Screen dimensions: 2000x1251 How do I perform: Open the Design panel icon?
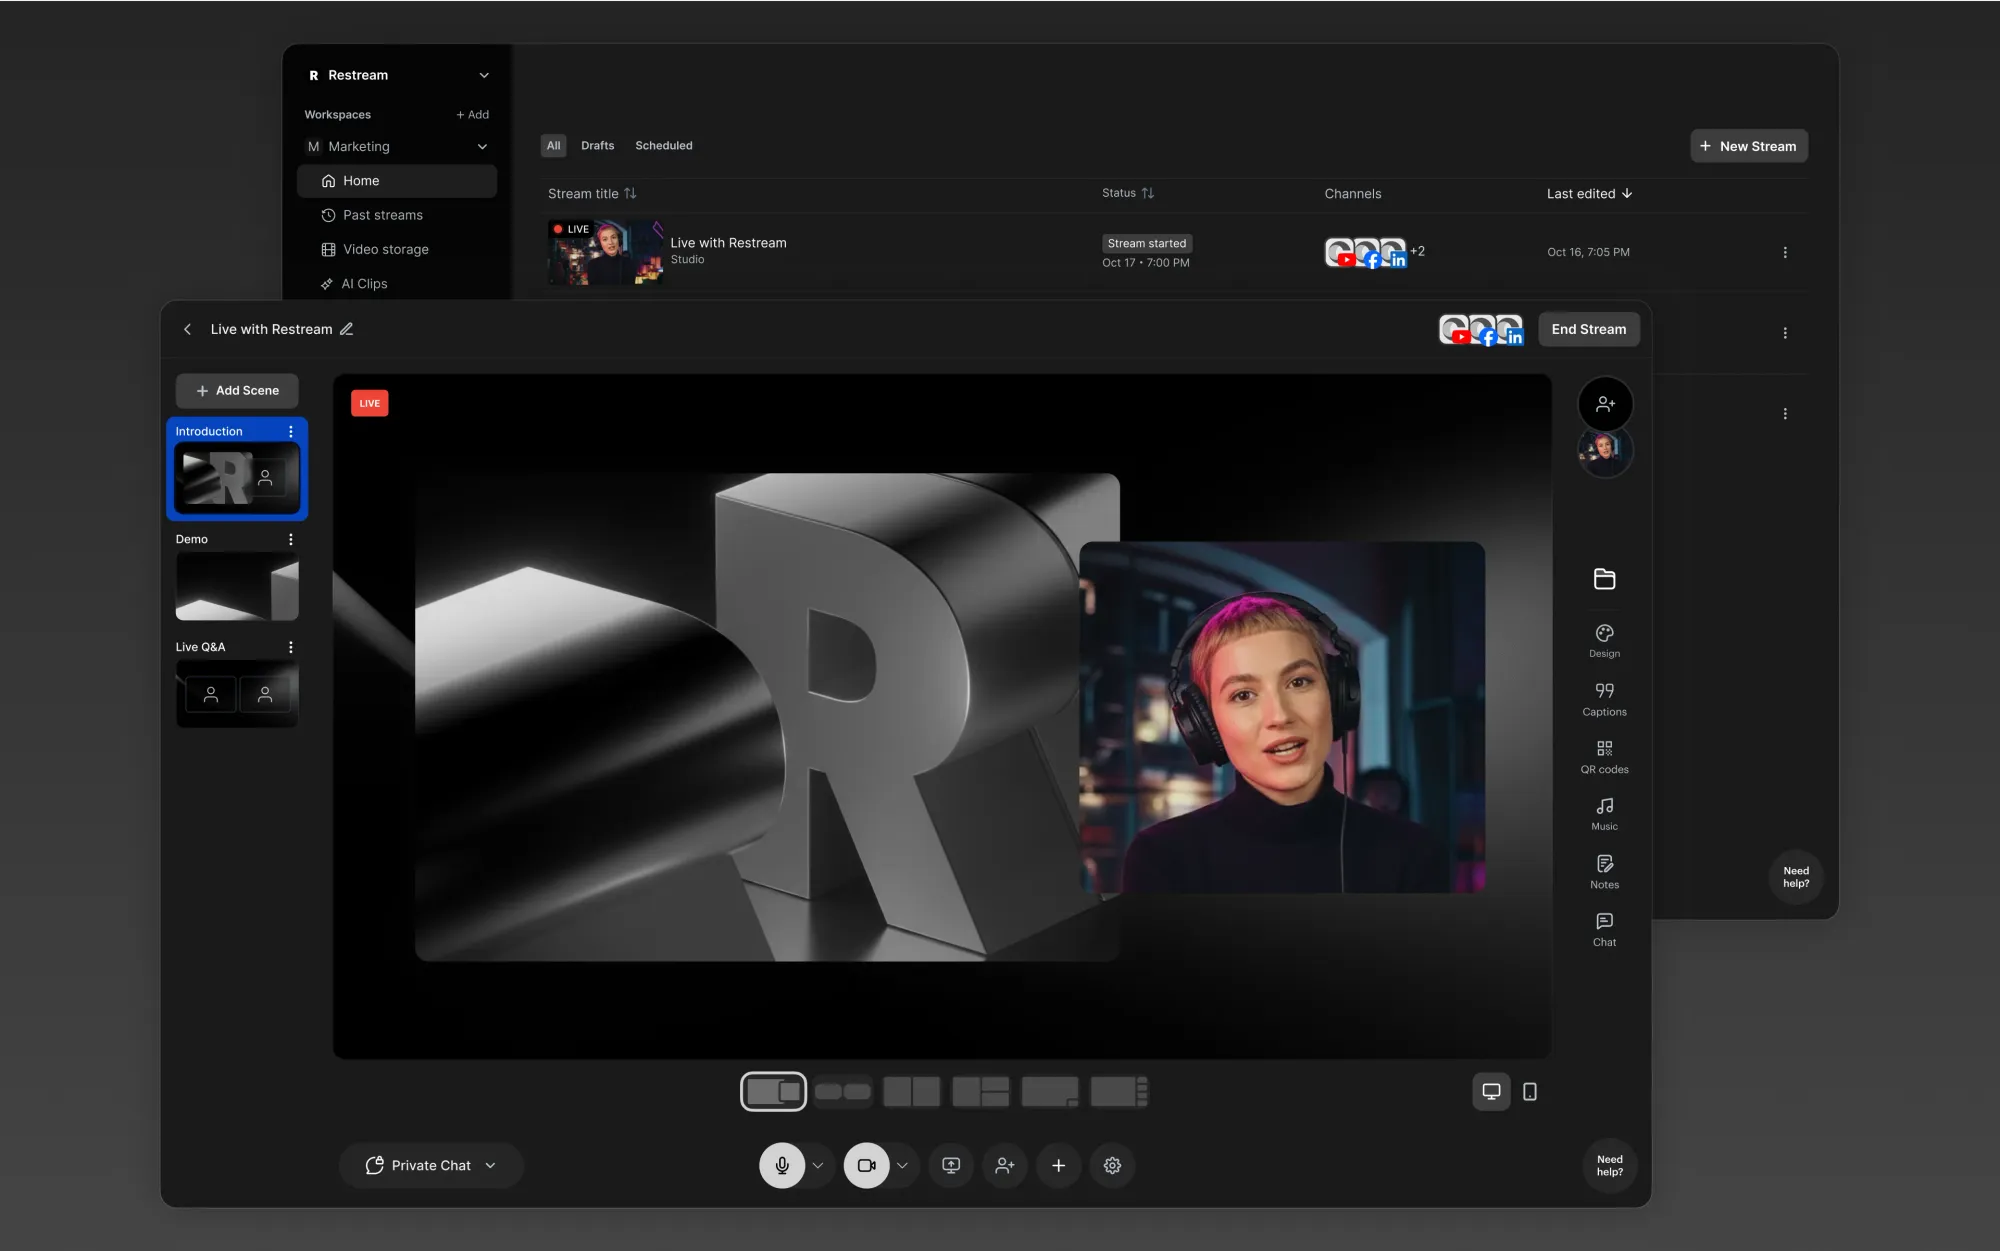coord(1604,634)
